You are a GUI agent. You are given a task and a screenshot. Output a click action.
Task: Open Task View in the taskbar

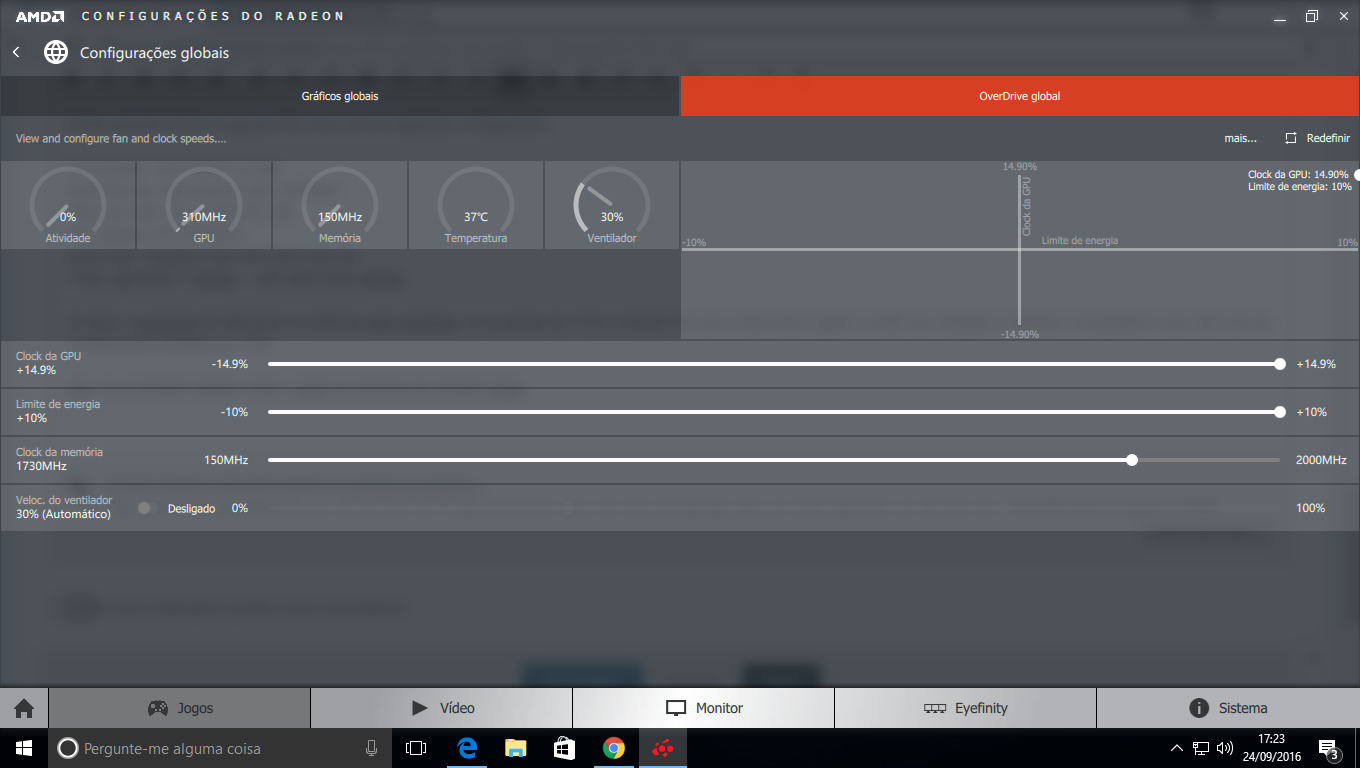pos(416,748)
